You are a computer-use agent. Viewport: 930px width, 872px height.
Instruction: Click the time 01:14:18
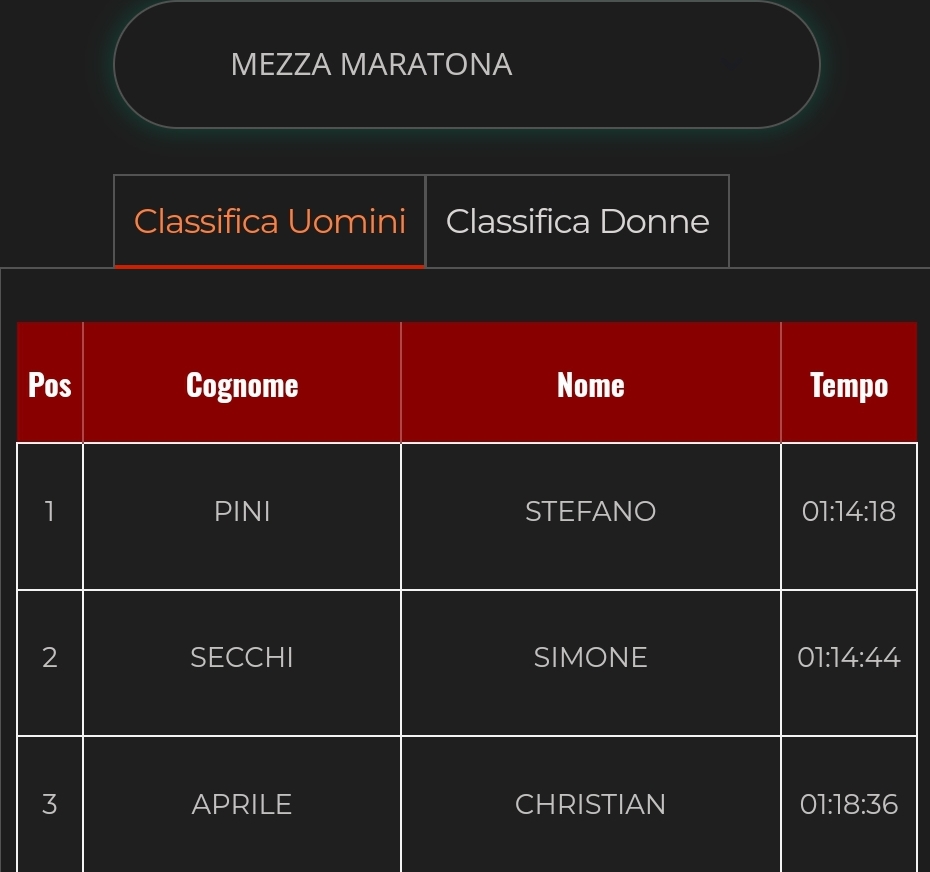(x=848, y=512)
